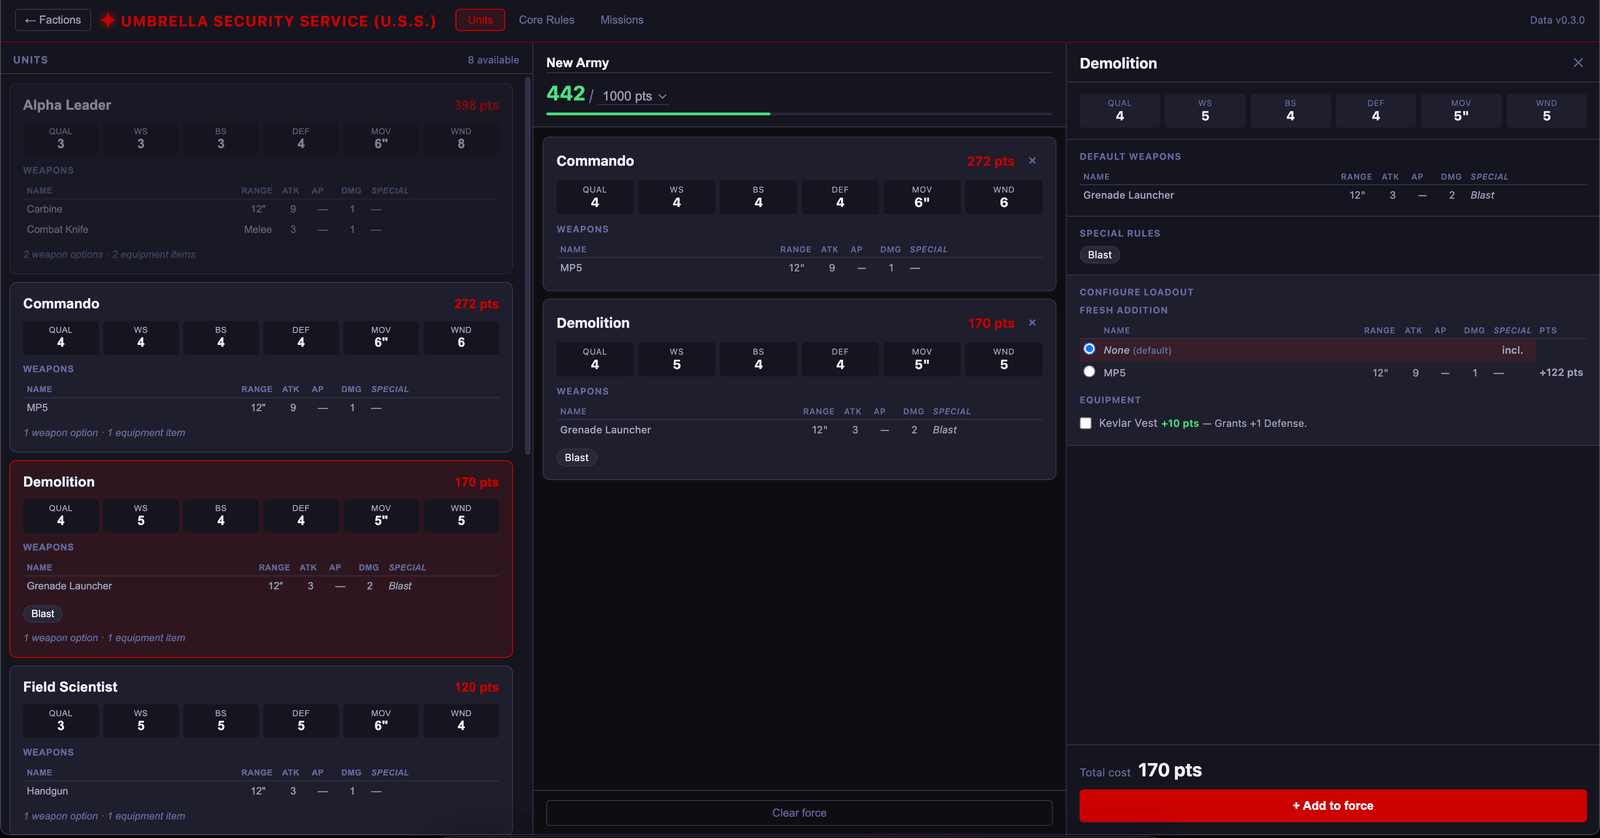1600x838 pixels.
Task: Click the Commando card in the army list
Action: pyautogui.click(x=799, y=214)
